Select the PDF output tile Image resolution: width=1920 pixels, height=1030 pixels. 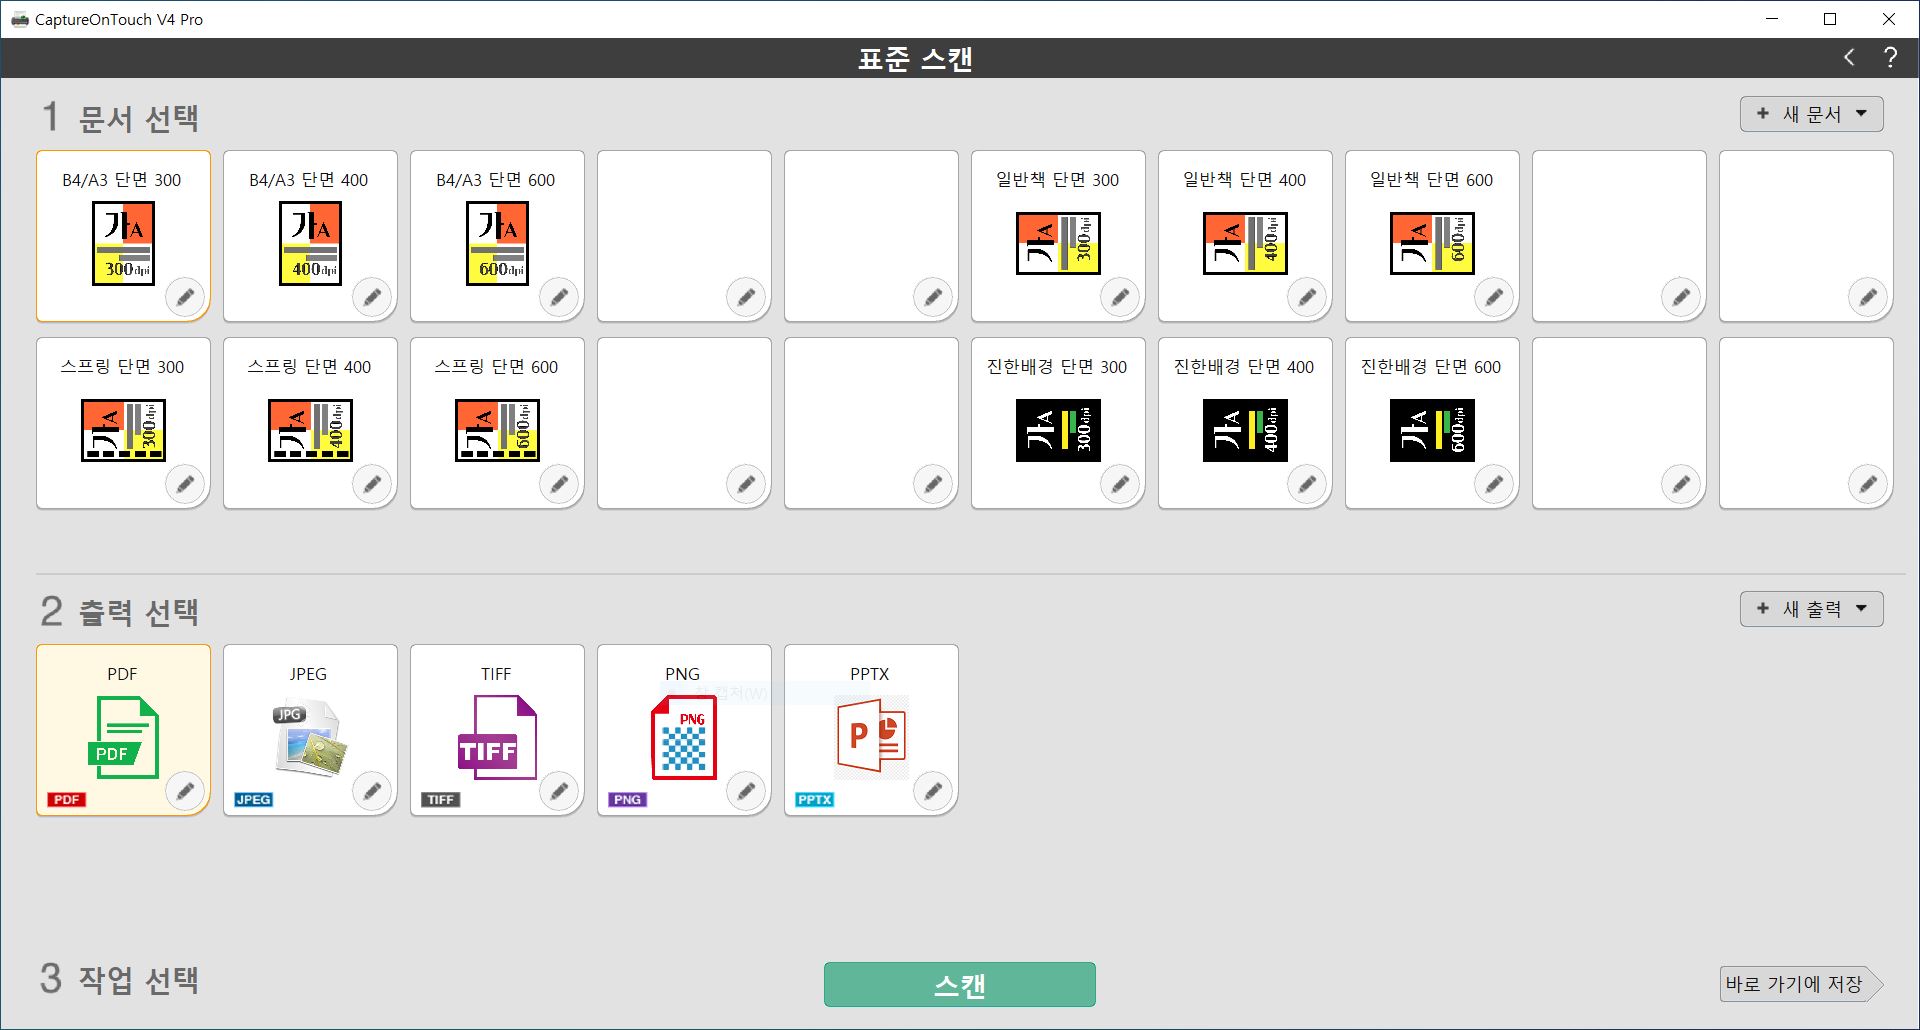tap(122, 729)
